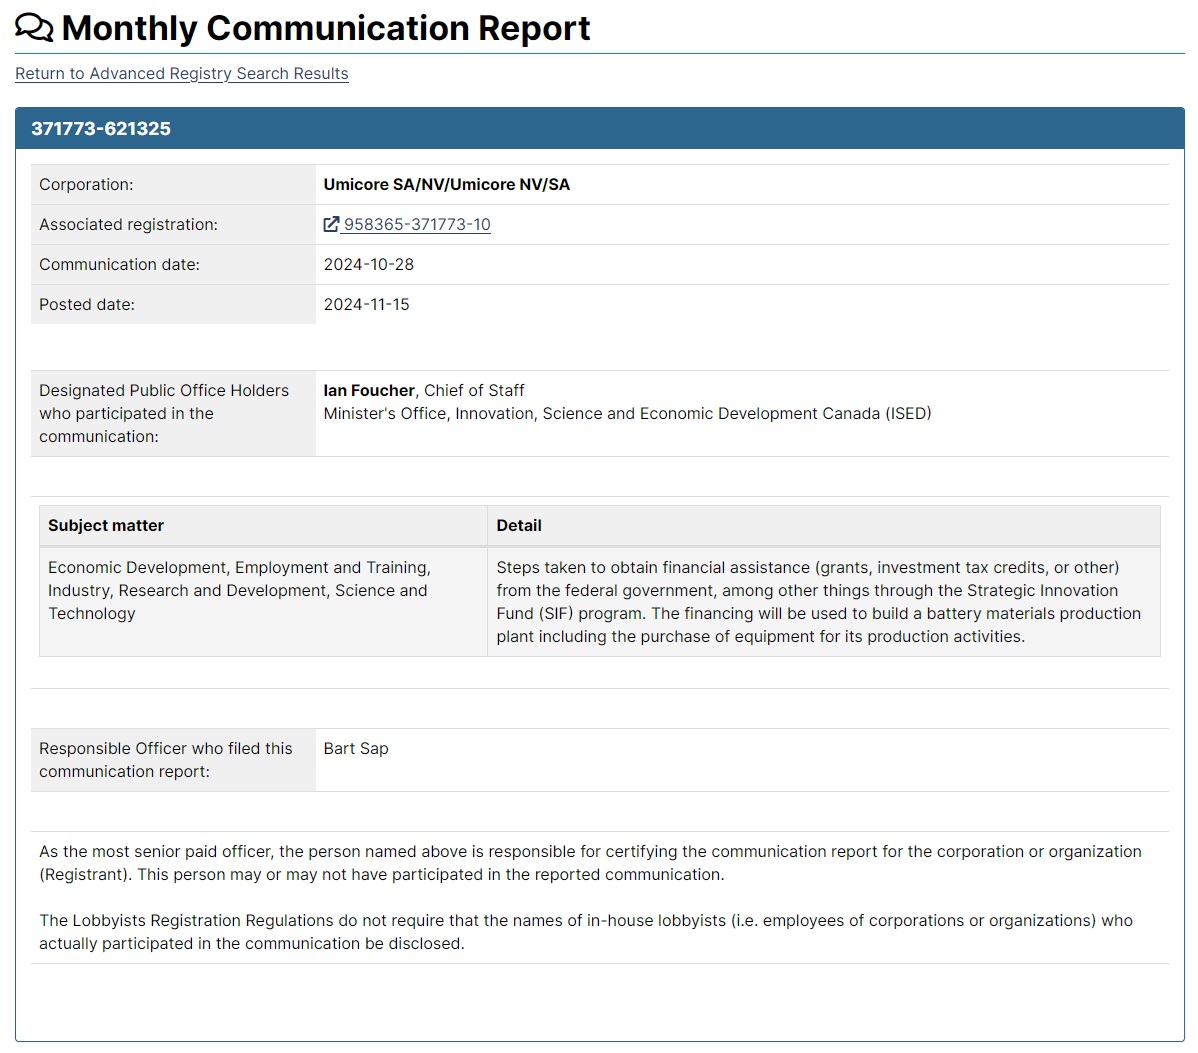Select posted date 2024-11-15

pyautogui.click(x=366, y=304)
